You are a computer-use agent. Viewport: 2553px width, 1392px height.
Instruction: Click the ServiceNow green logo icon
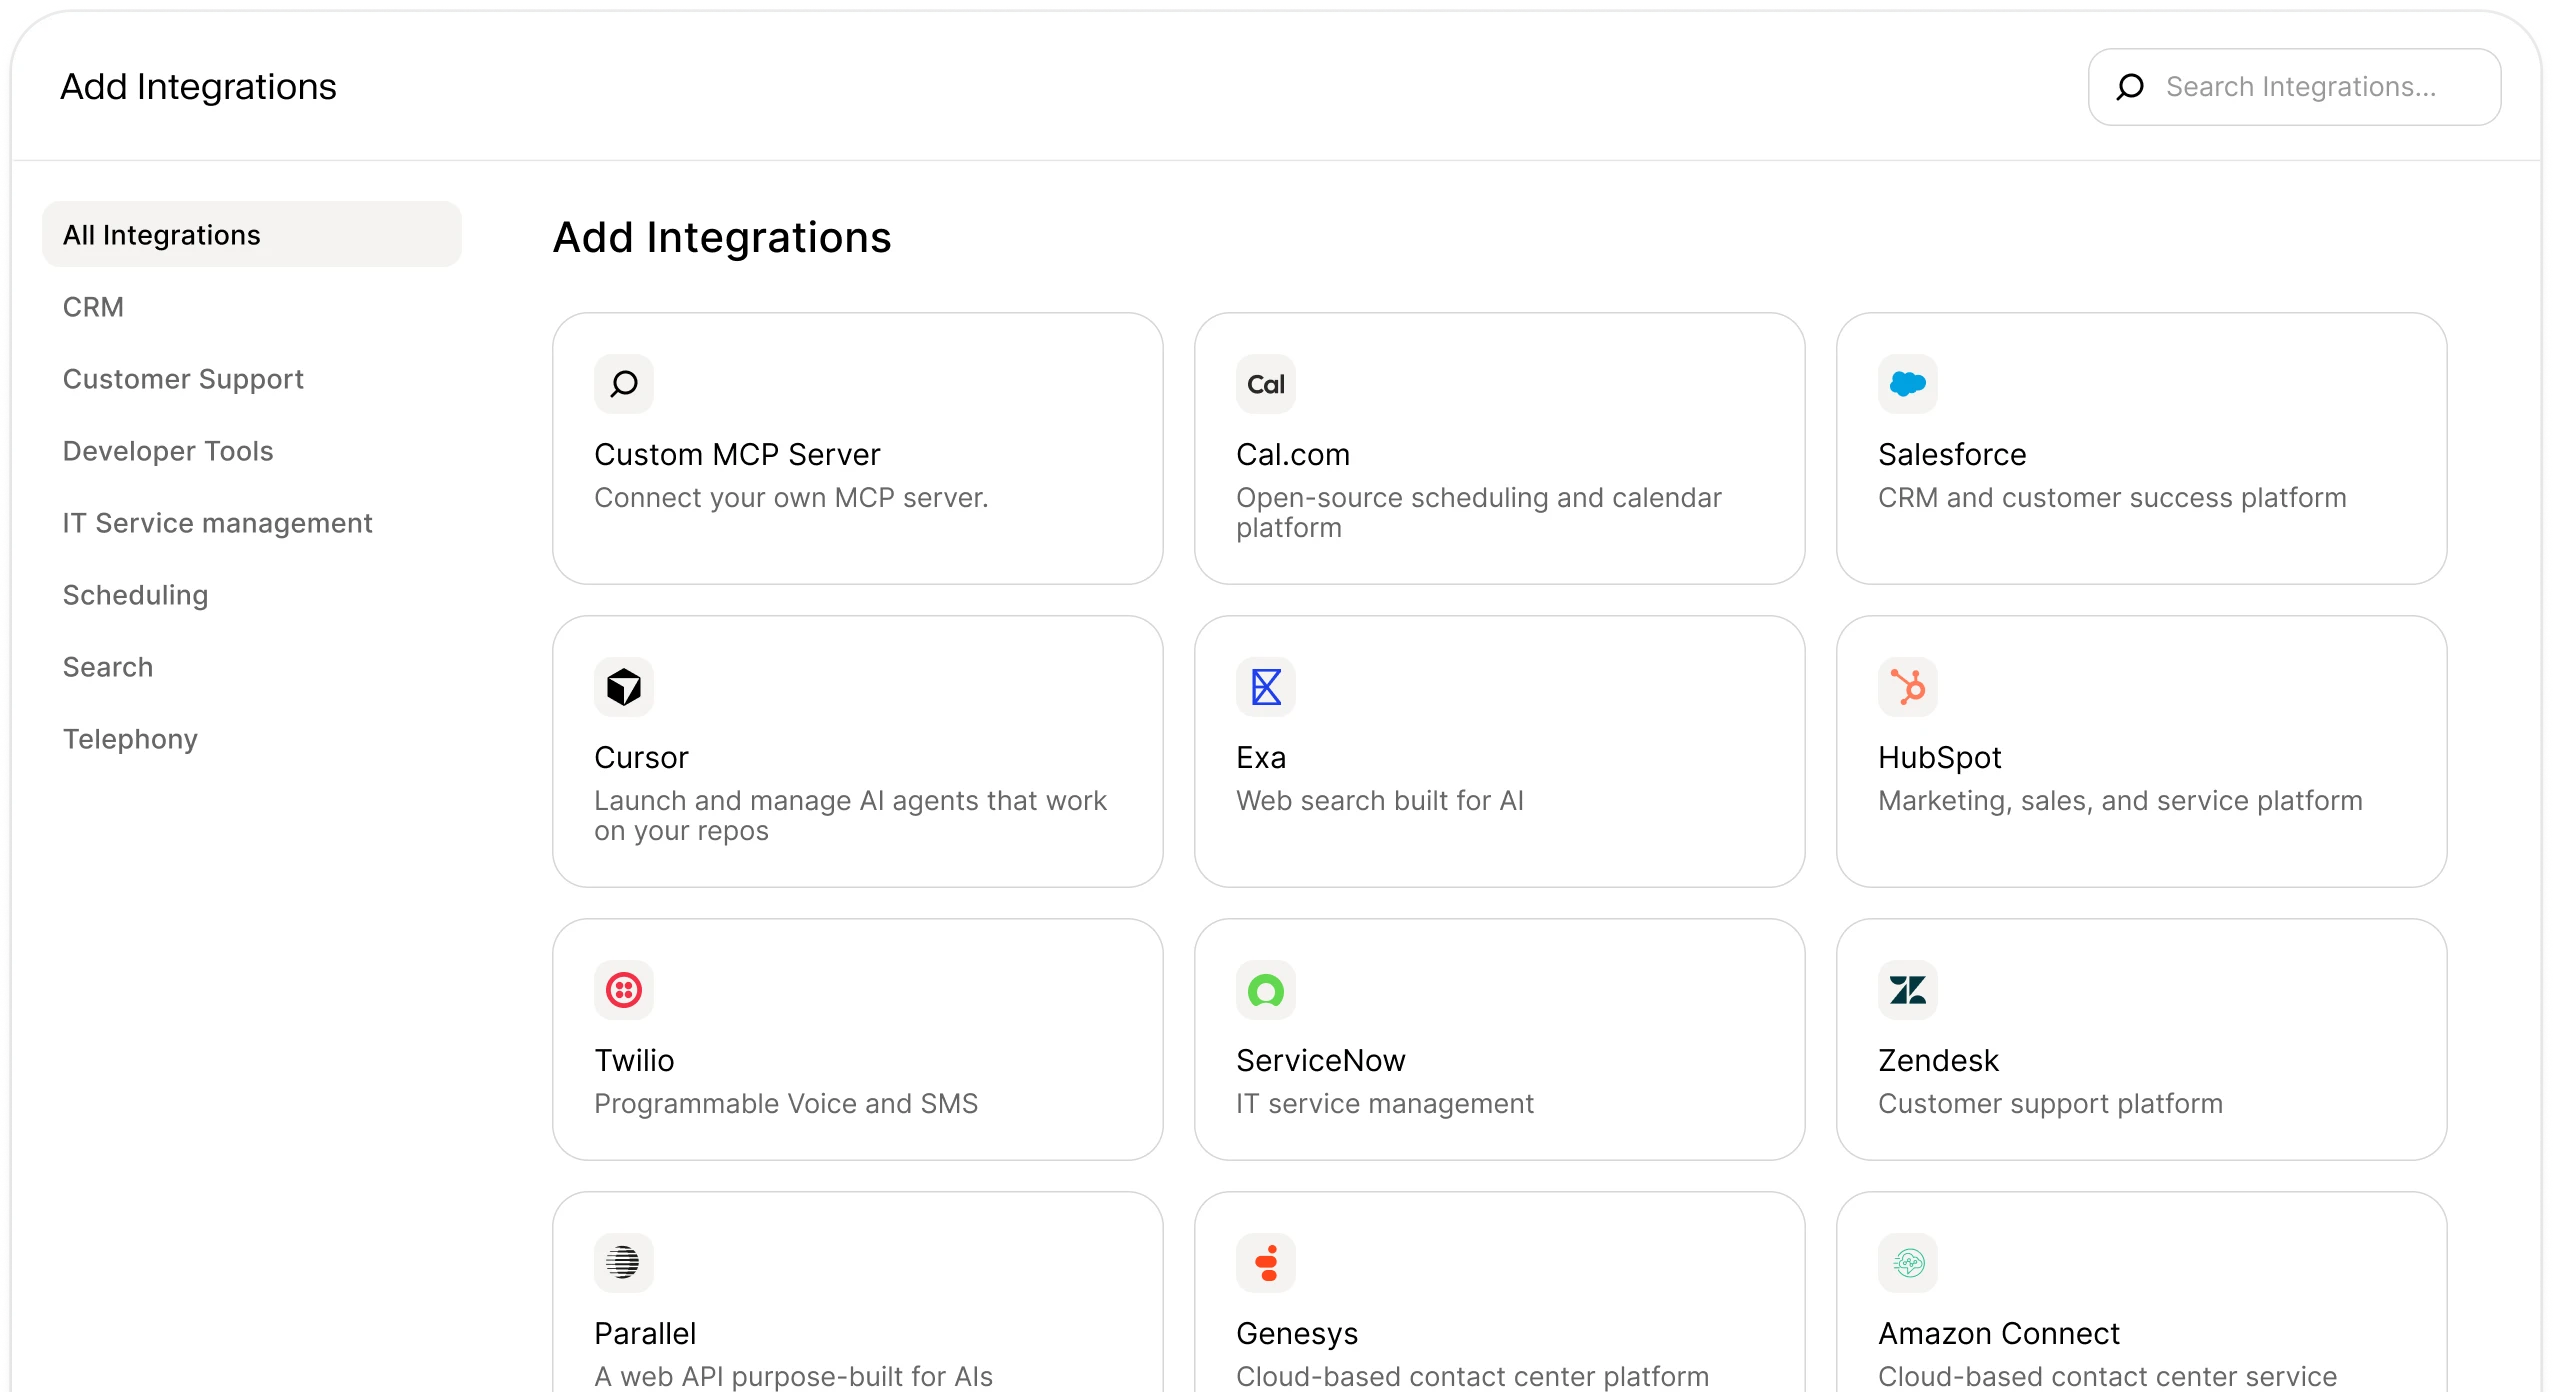tap(1266, 990)
